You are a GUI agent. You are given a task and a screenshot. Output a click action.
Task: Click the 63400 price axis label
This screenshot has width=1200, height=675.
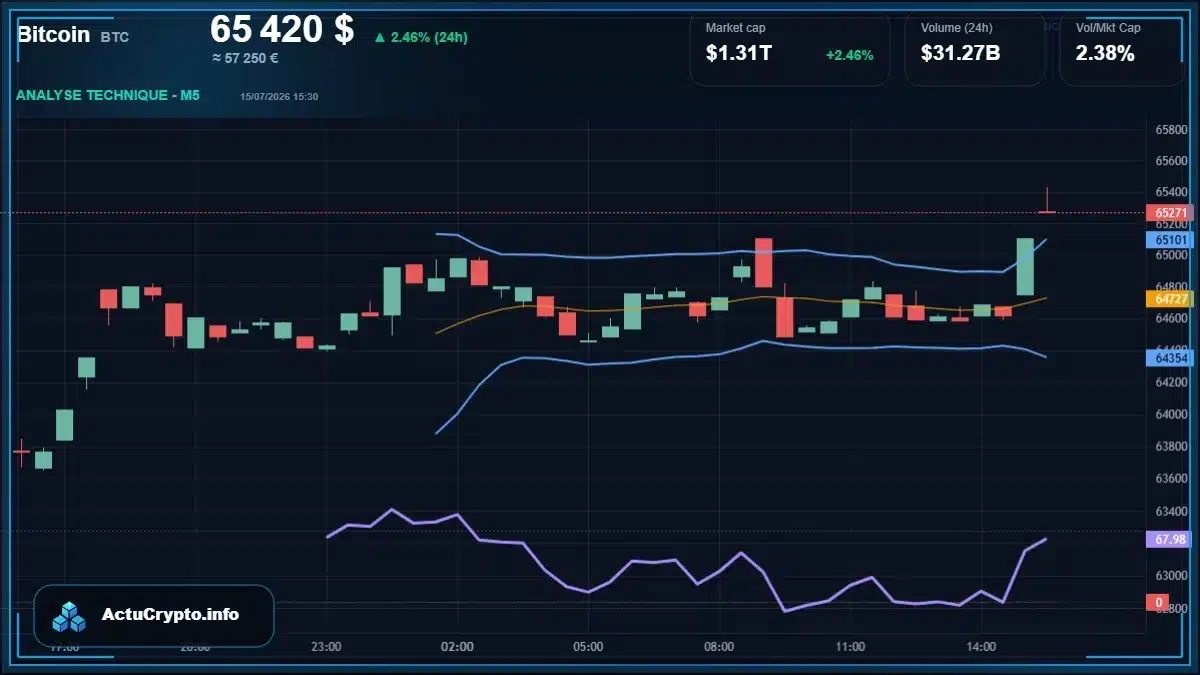point(1171,513)
